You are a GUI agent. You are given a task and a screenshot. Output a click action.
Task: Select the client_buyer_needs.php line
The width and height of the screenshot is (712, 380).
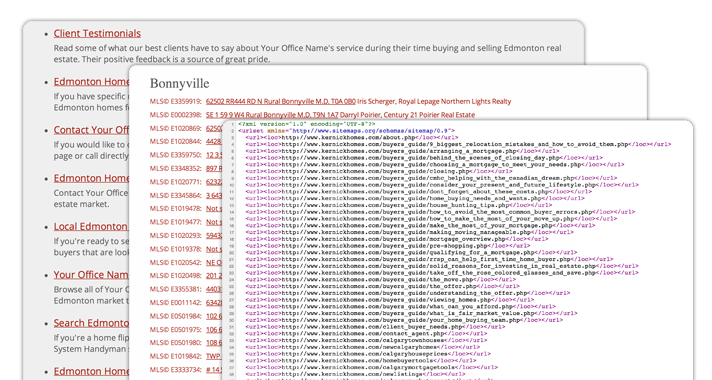[x=375, y=326]
